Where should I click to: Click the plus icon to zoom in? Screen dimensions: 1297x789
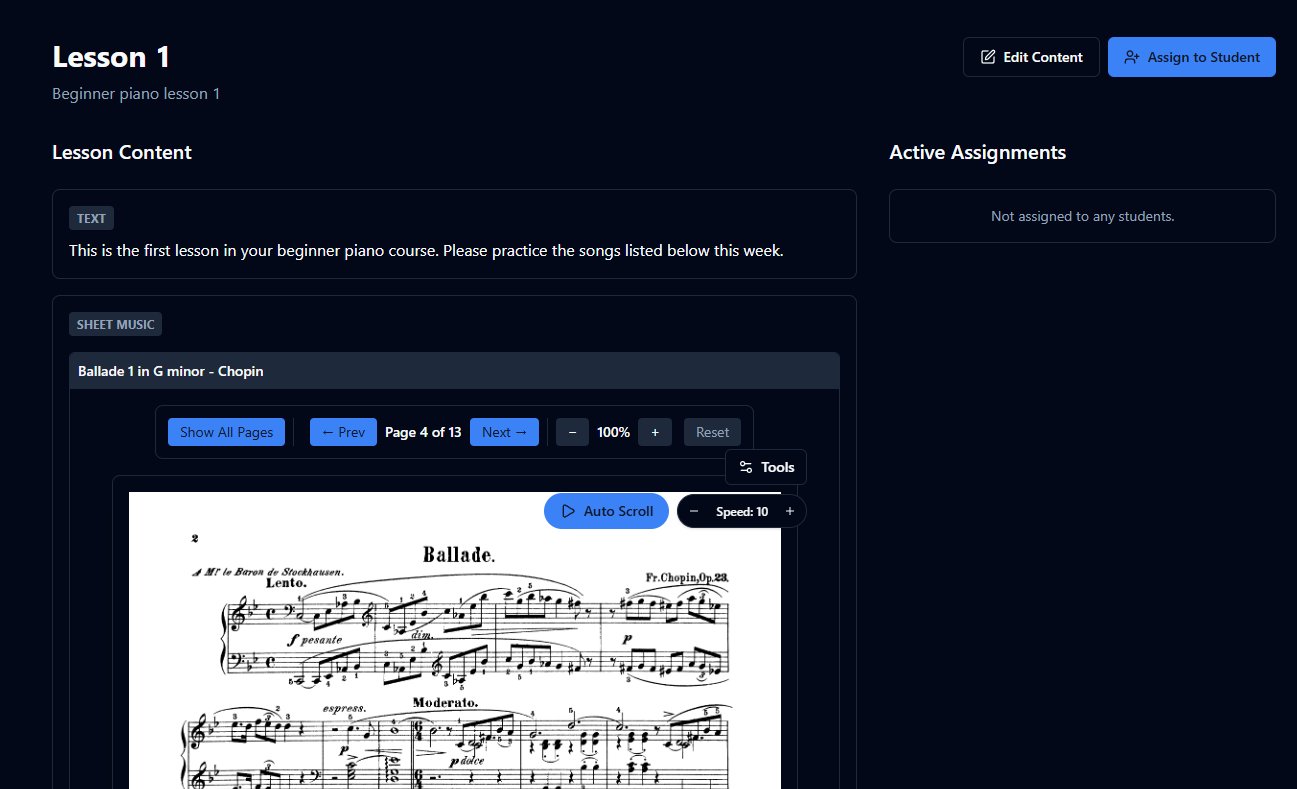[x=655, y=432]
